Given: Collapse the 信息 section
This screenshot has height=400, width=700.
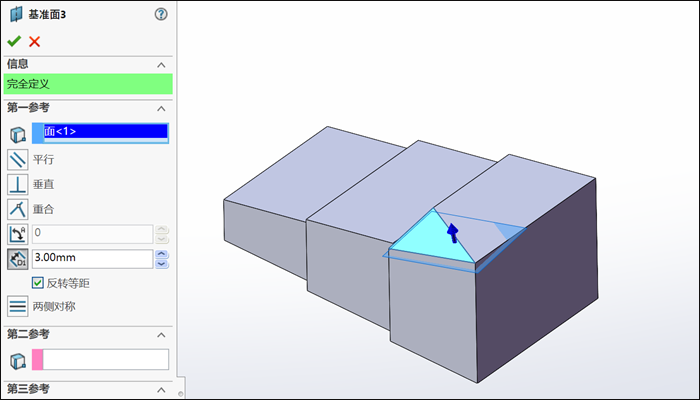Looking at the screenshot, I should point(161,65).
